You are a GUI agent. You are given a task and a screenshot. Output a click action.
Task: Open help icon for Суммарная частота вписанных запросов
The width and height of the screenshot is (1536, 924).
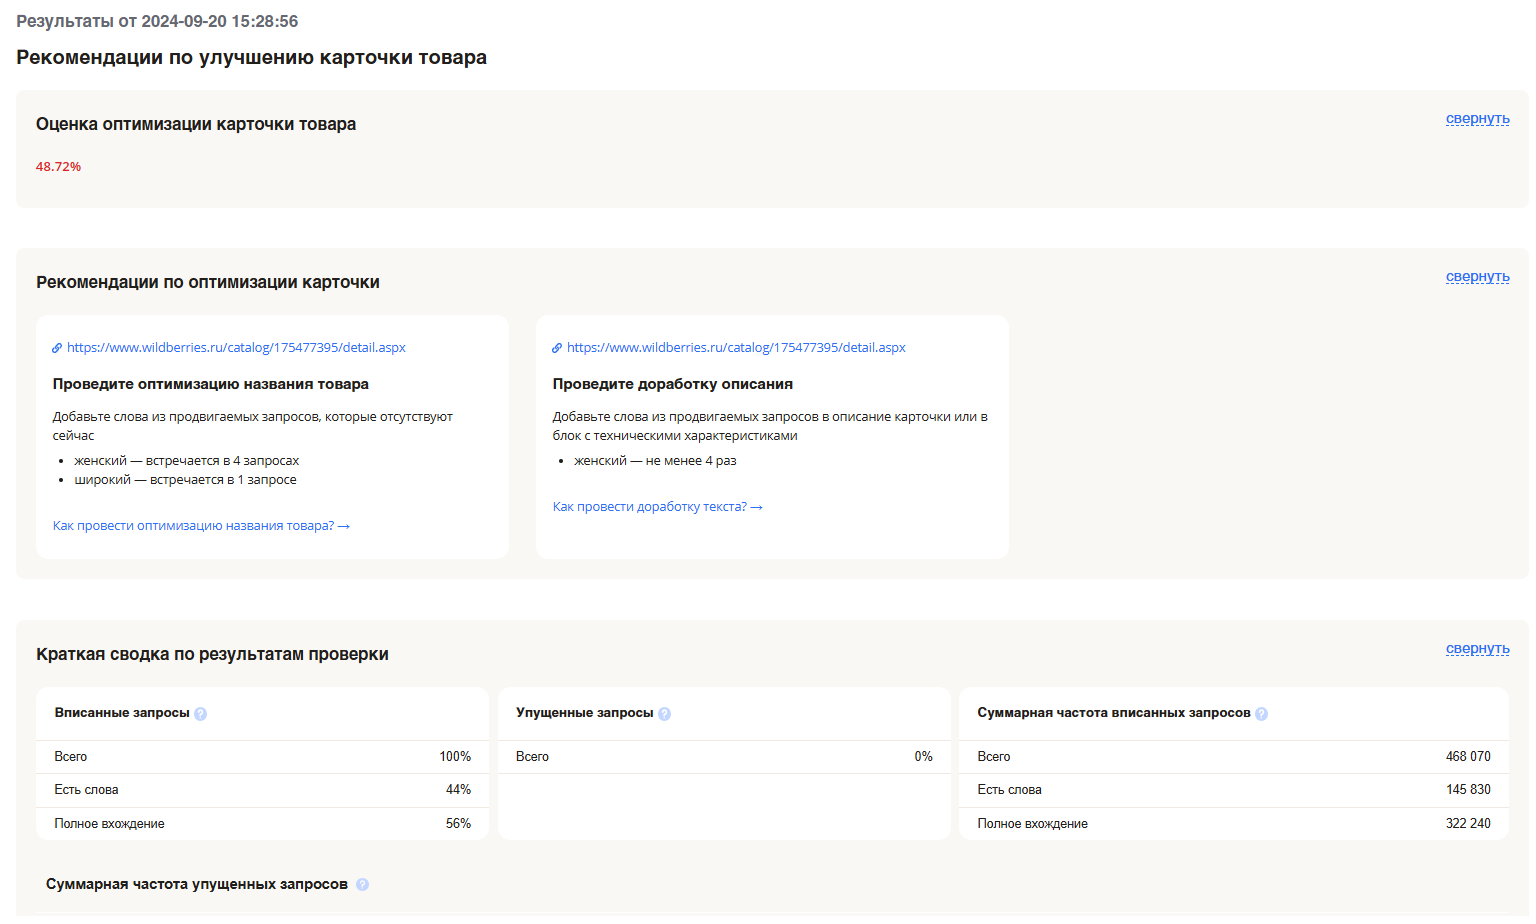[x=1261, y=714]
